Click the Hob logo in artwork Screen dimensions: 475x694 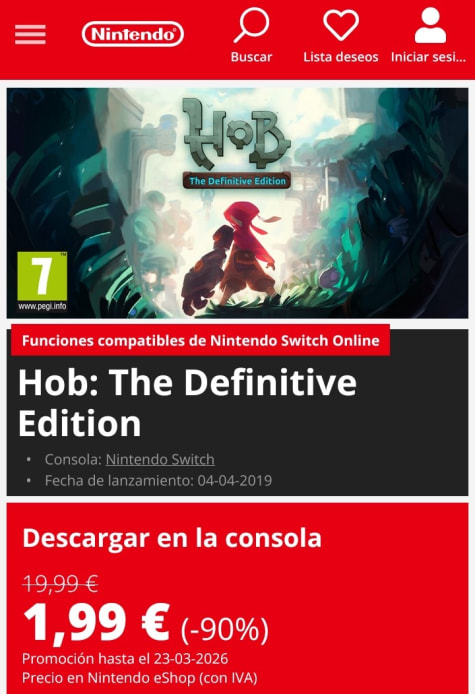[x=237, y=133]
